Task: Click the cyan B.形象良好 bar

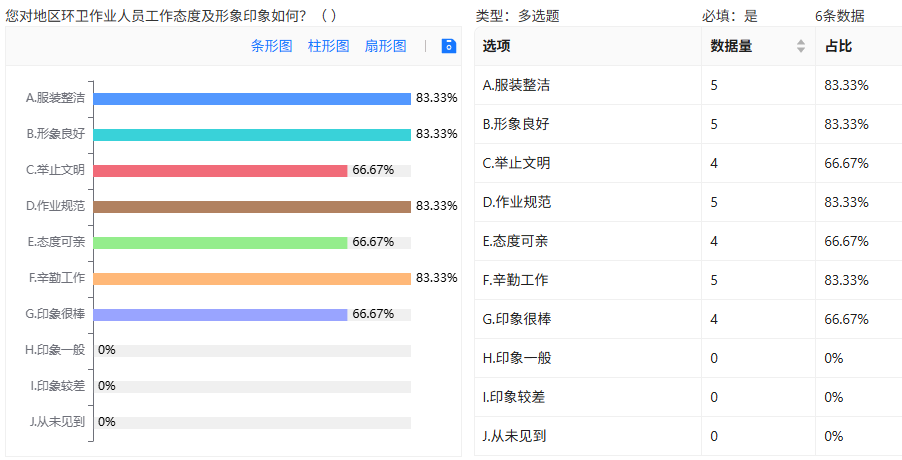Action: pyautogui.click(x=252, y=134)
